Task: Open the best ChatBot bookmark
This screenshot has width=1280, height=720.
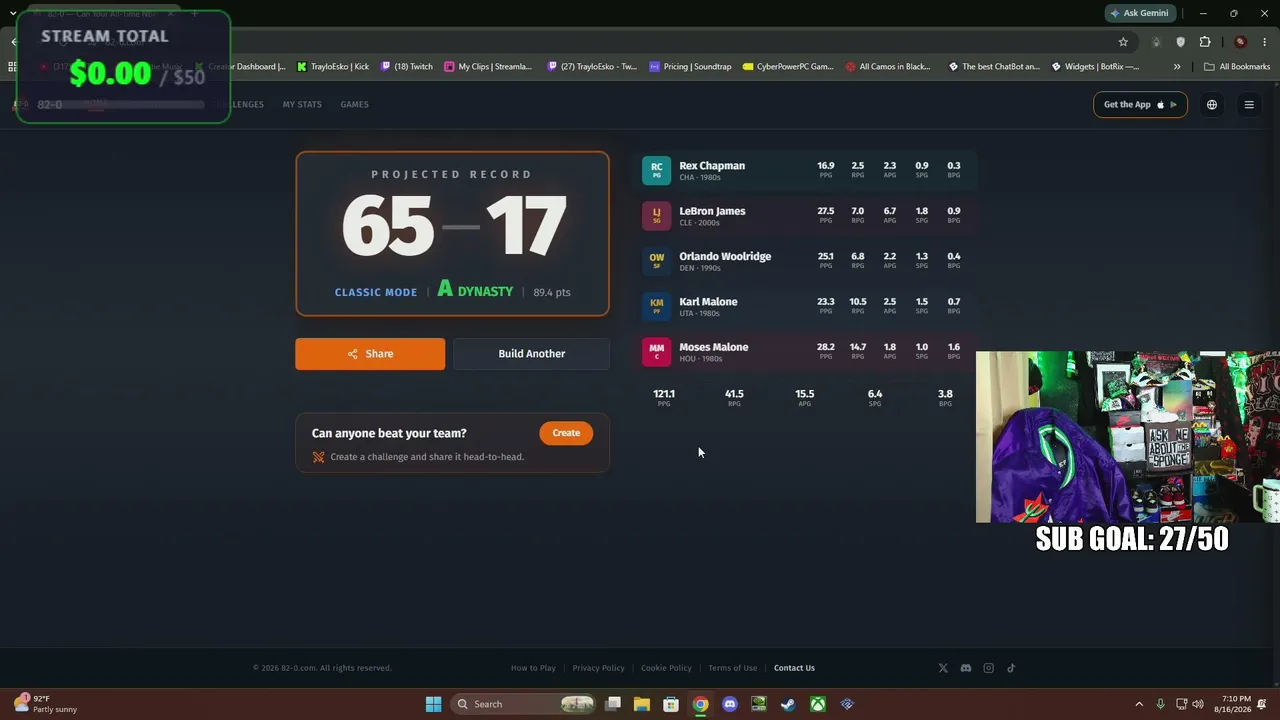Action: [x=994, y=67]
